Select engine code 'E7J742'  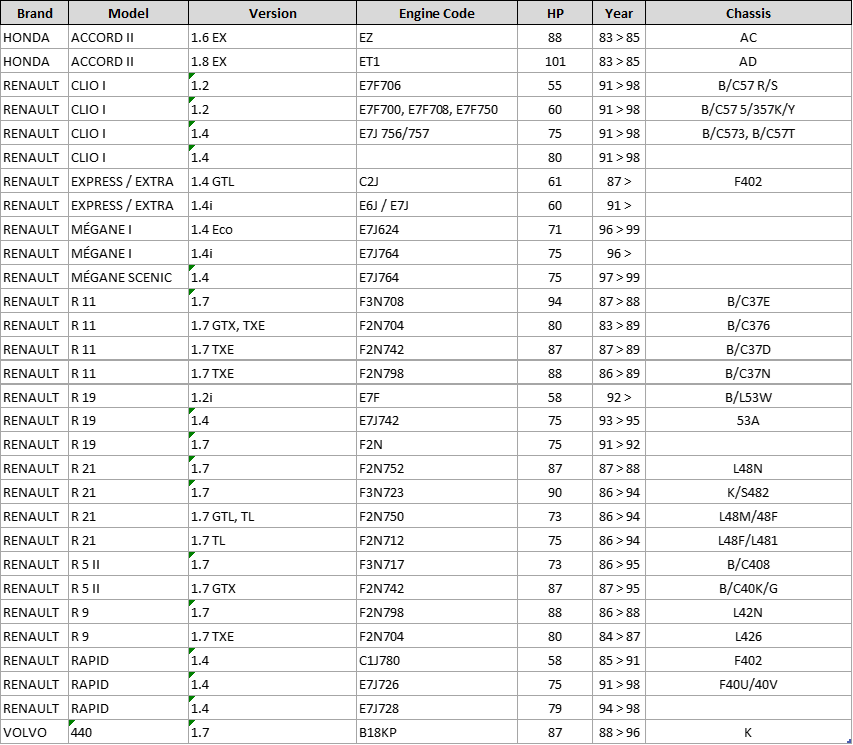tap(437, 420)
